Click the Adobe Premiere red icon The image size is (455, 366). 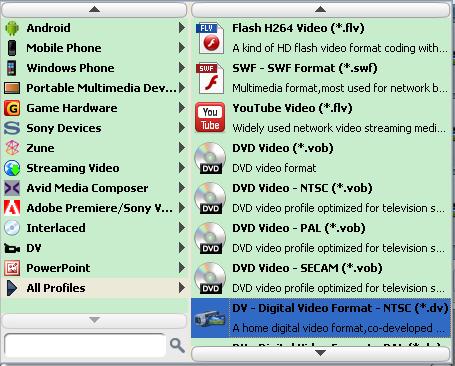tap(12, 208)
